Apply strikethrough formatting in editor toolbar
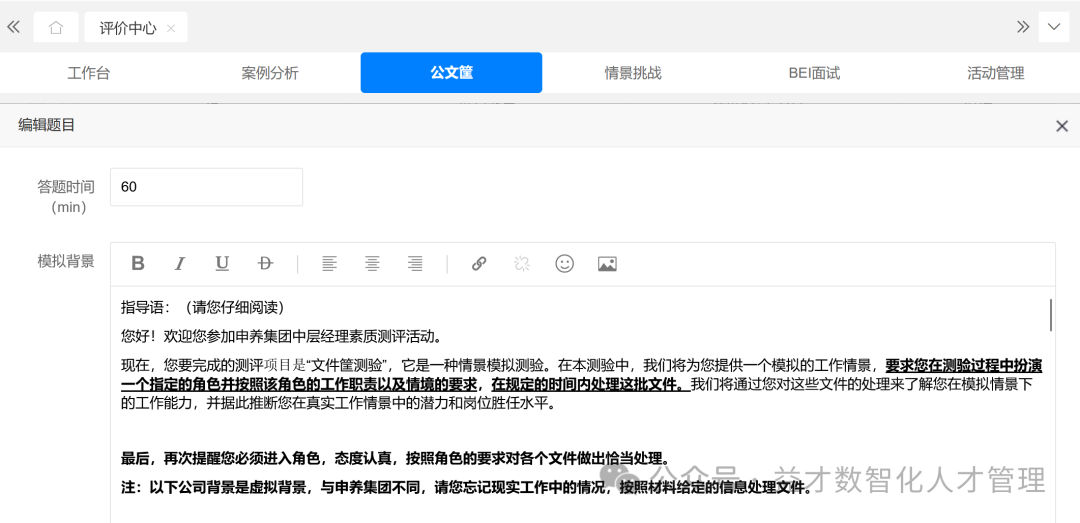The height and width of the screenshot is (523, 1080). point(265,263)
